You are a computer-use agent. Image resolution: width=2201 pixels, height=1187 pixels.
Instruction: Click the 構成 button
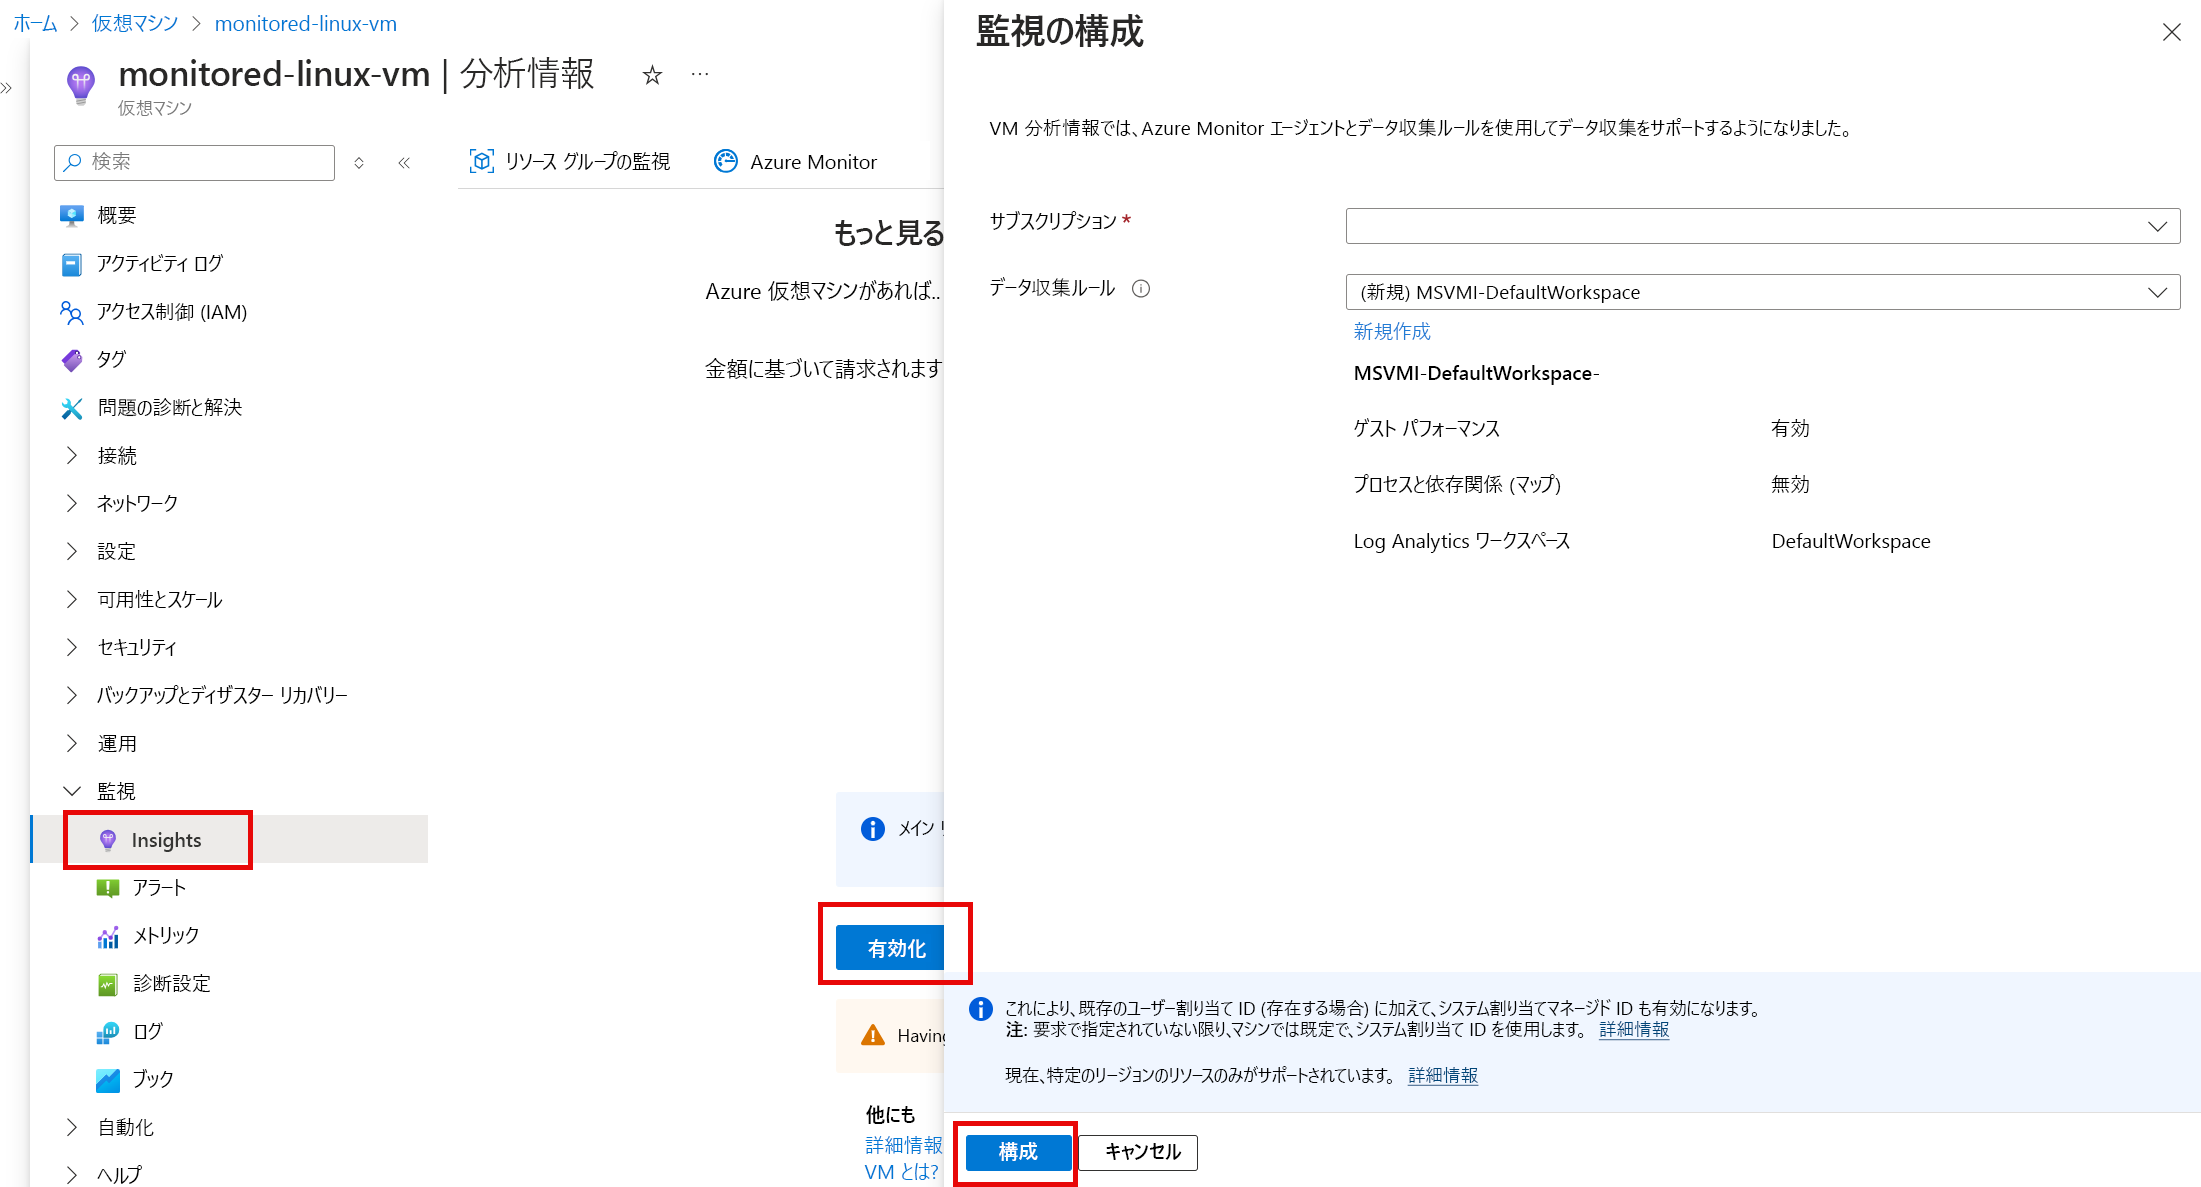point(1018,1152)
